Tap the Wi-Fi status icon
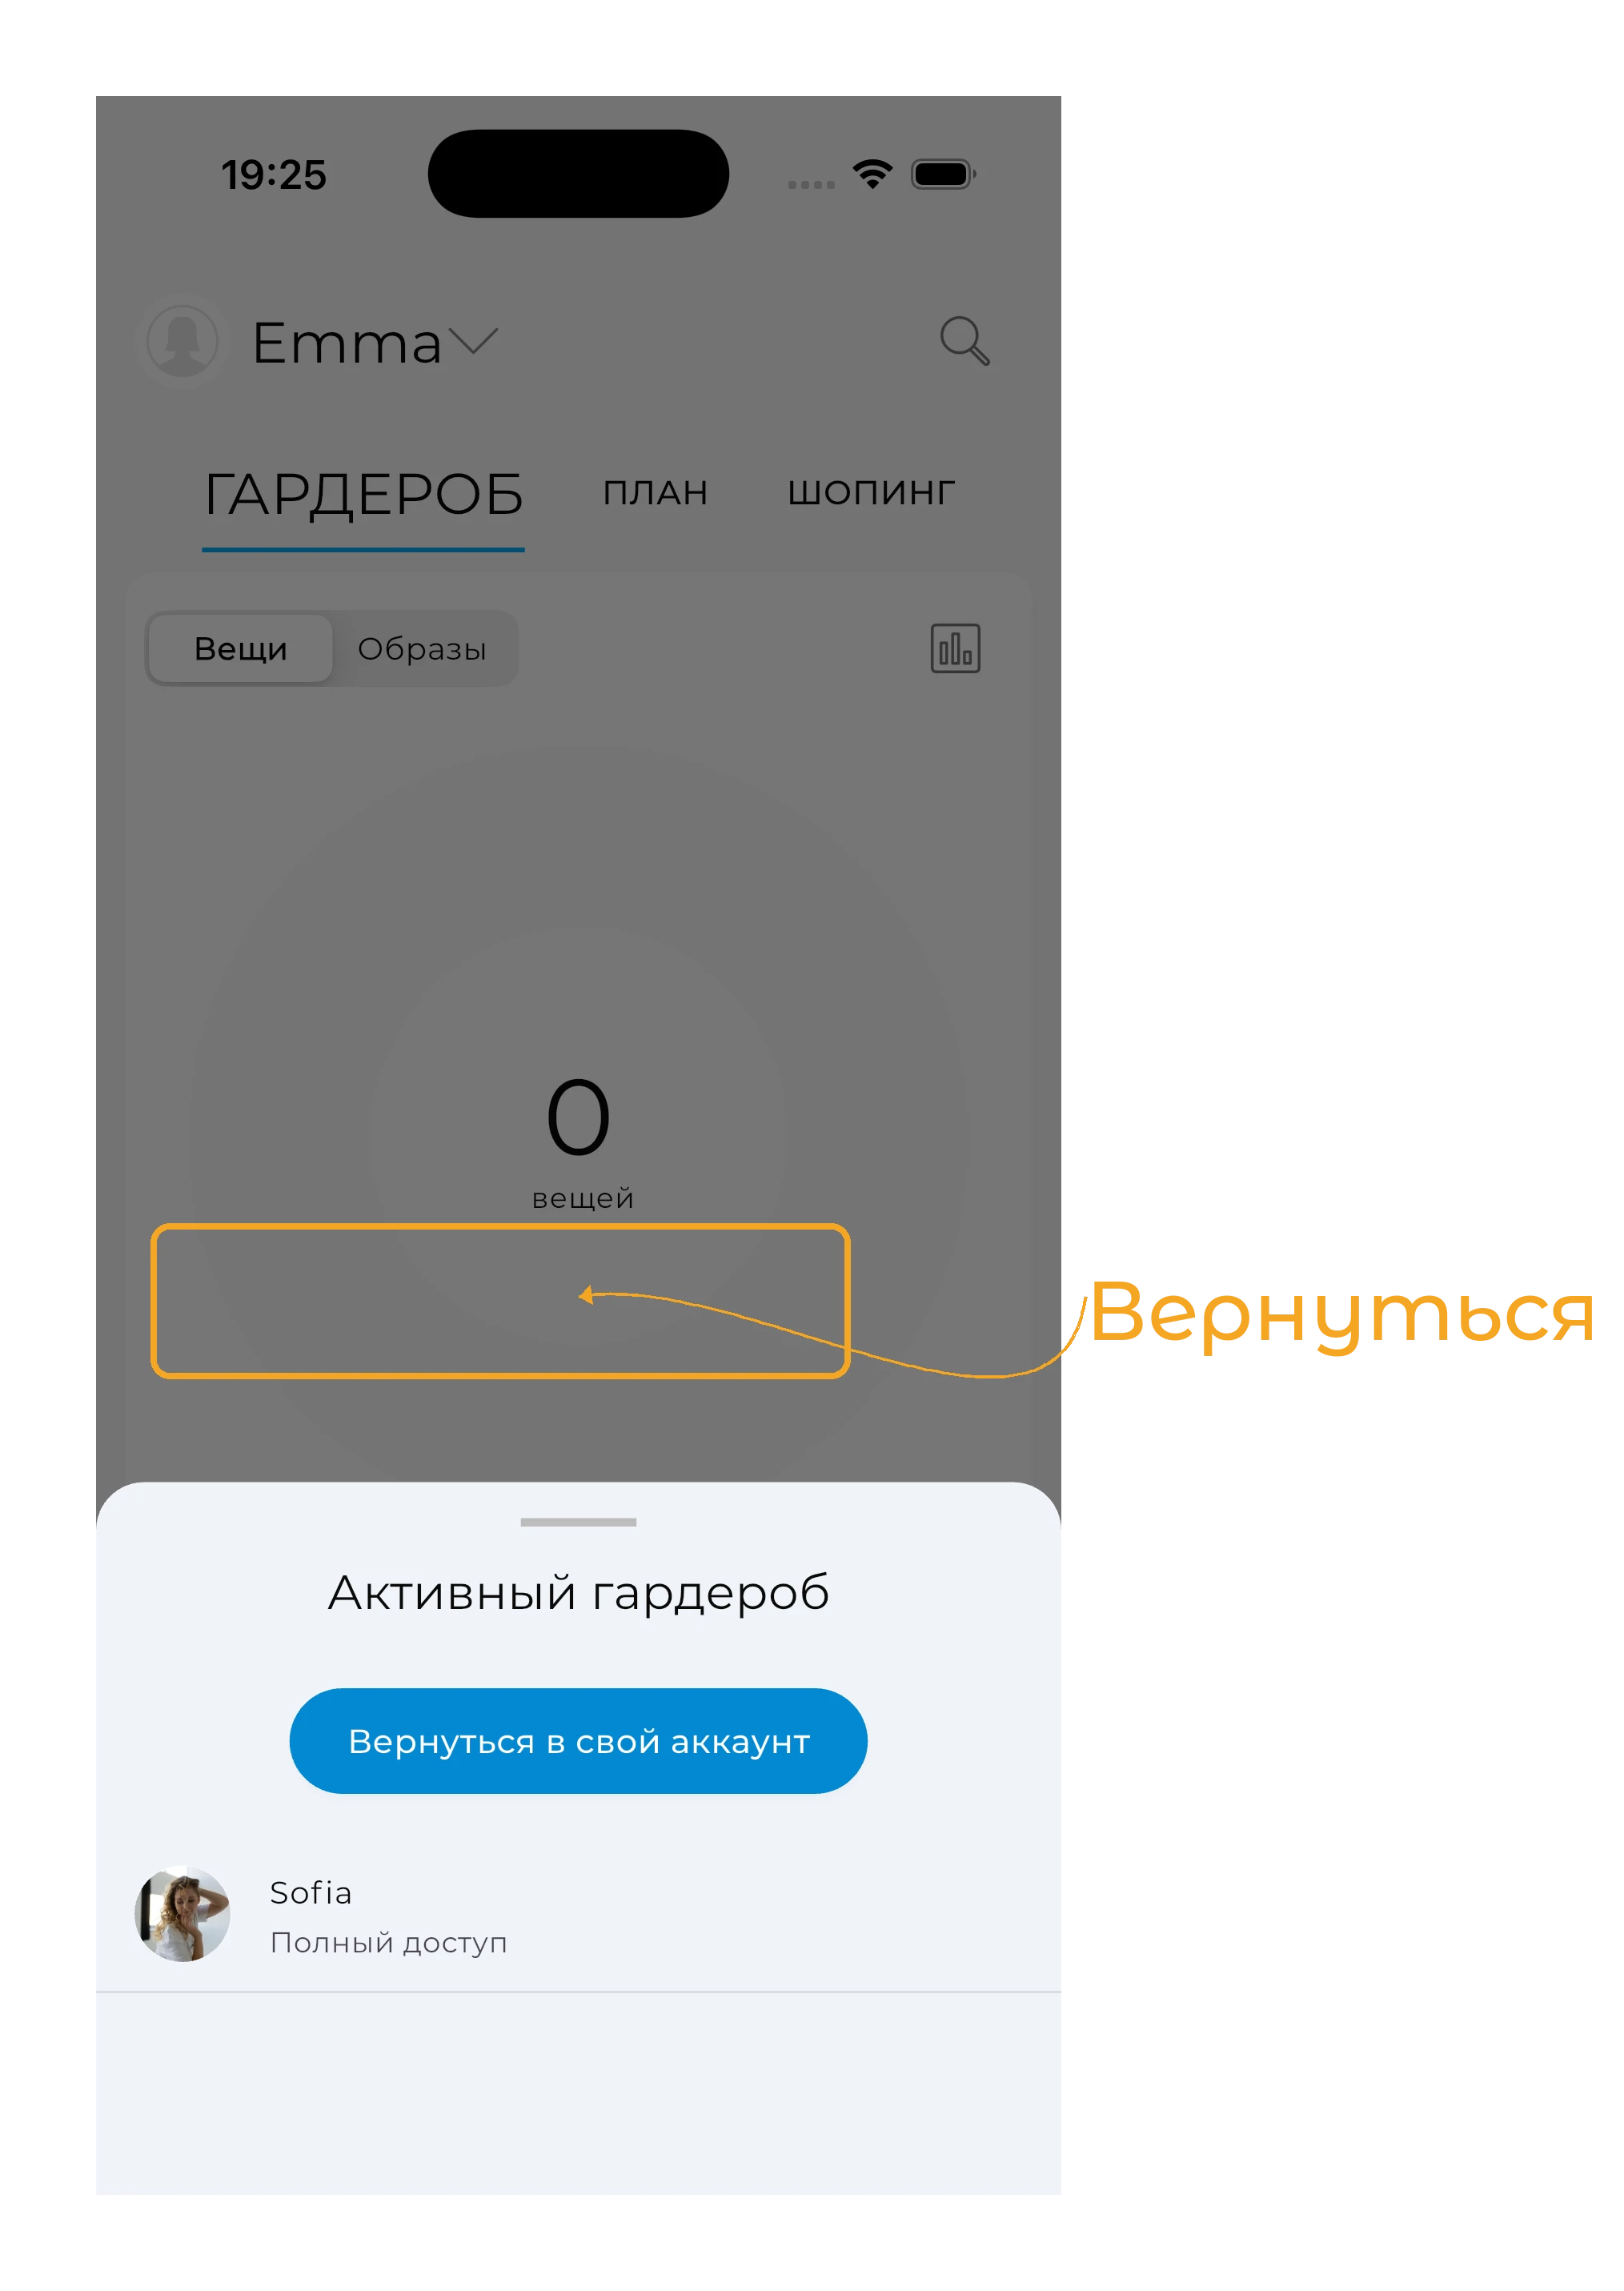The width and height of the screenshot is (1624, 2291). (x=872, y=174)
